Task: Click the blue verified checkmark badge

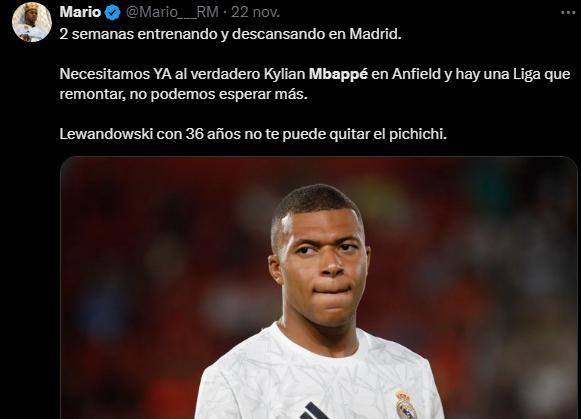Action: 112,13
